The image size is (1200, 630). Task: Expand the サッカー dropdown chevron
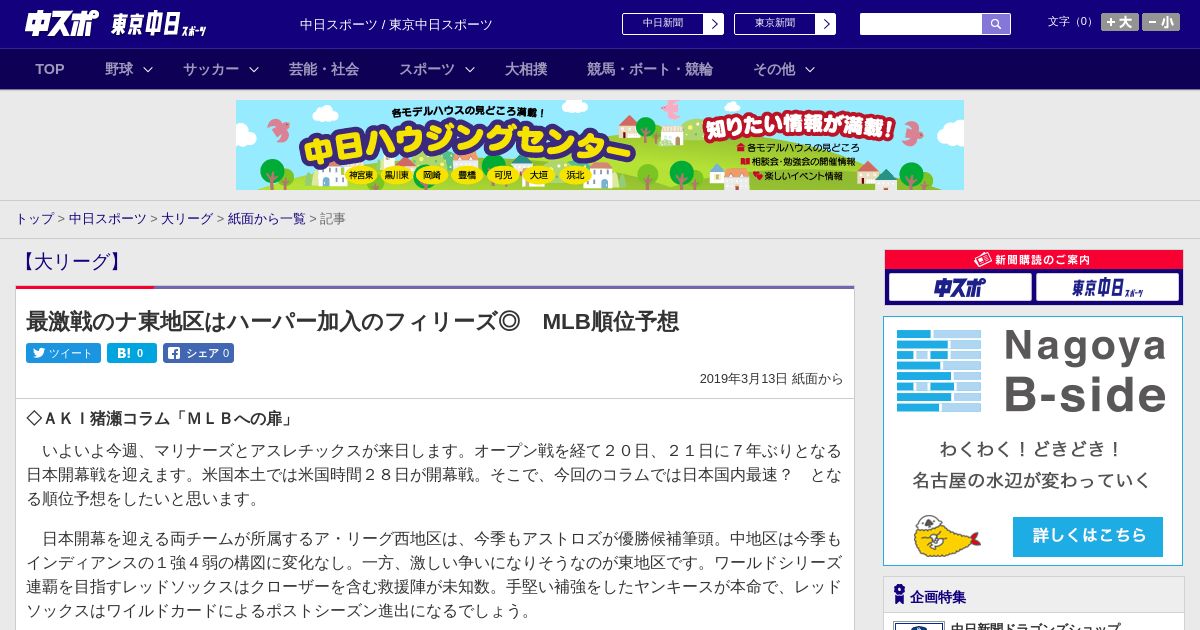254,69
